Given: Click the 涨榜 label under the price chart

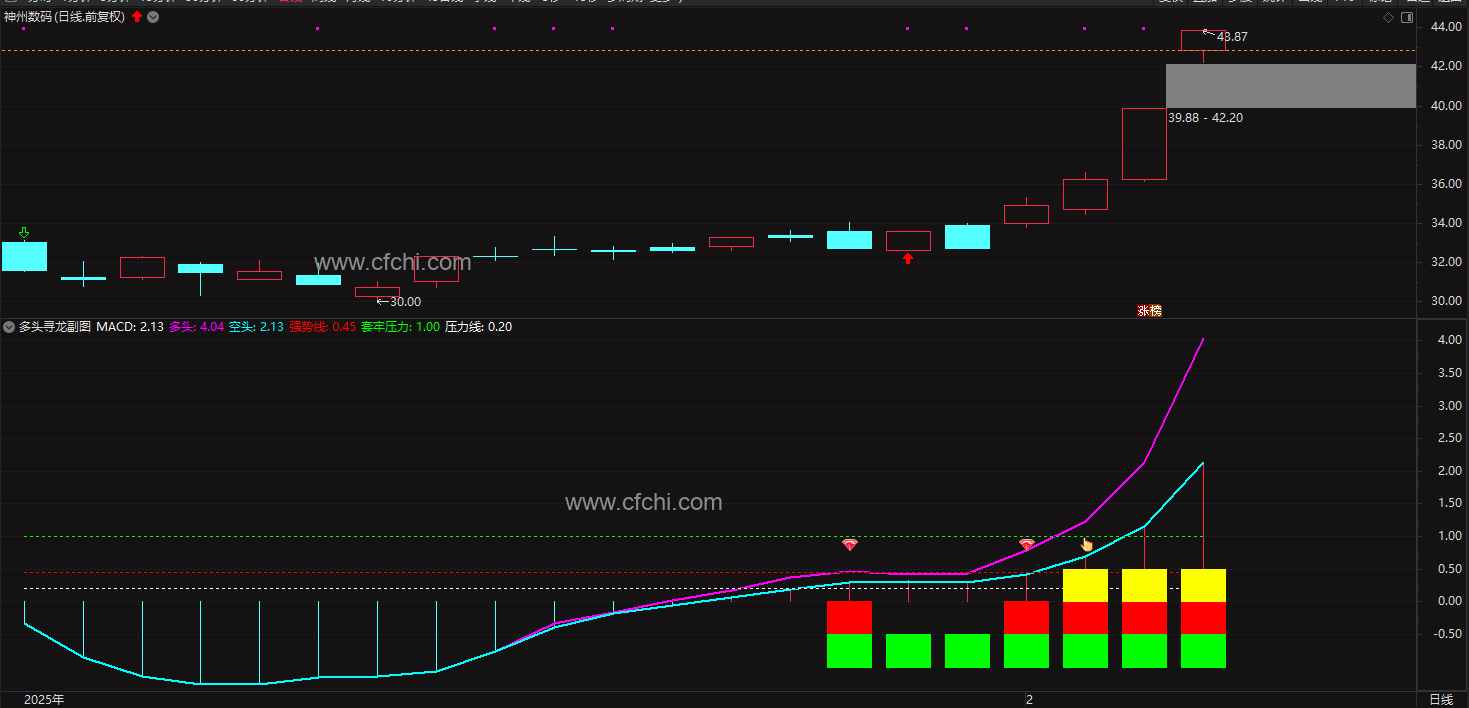Looking at the screenshot, I should click(1149, 310).
